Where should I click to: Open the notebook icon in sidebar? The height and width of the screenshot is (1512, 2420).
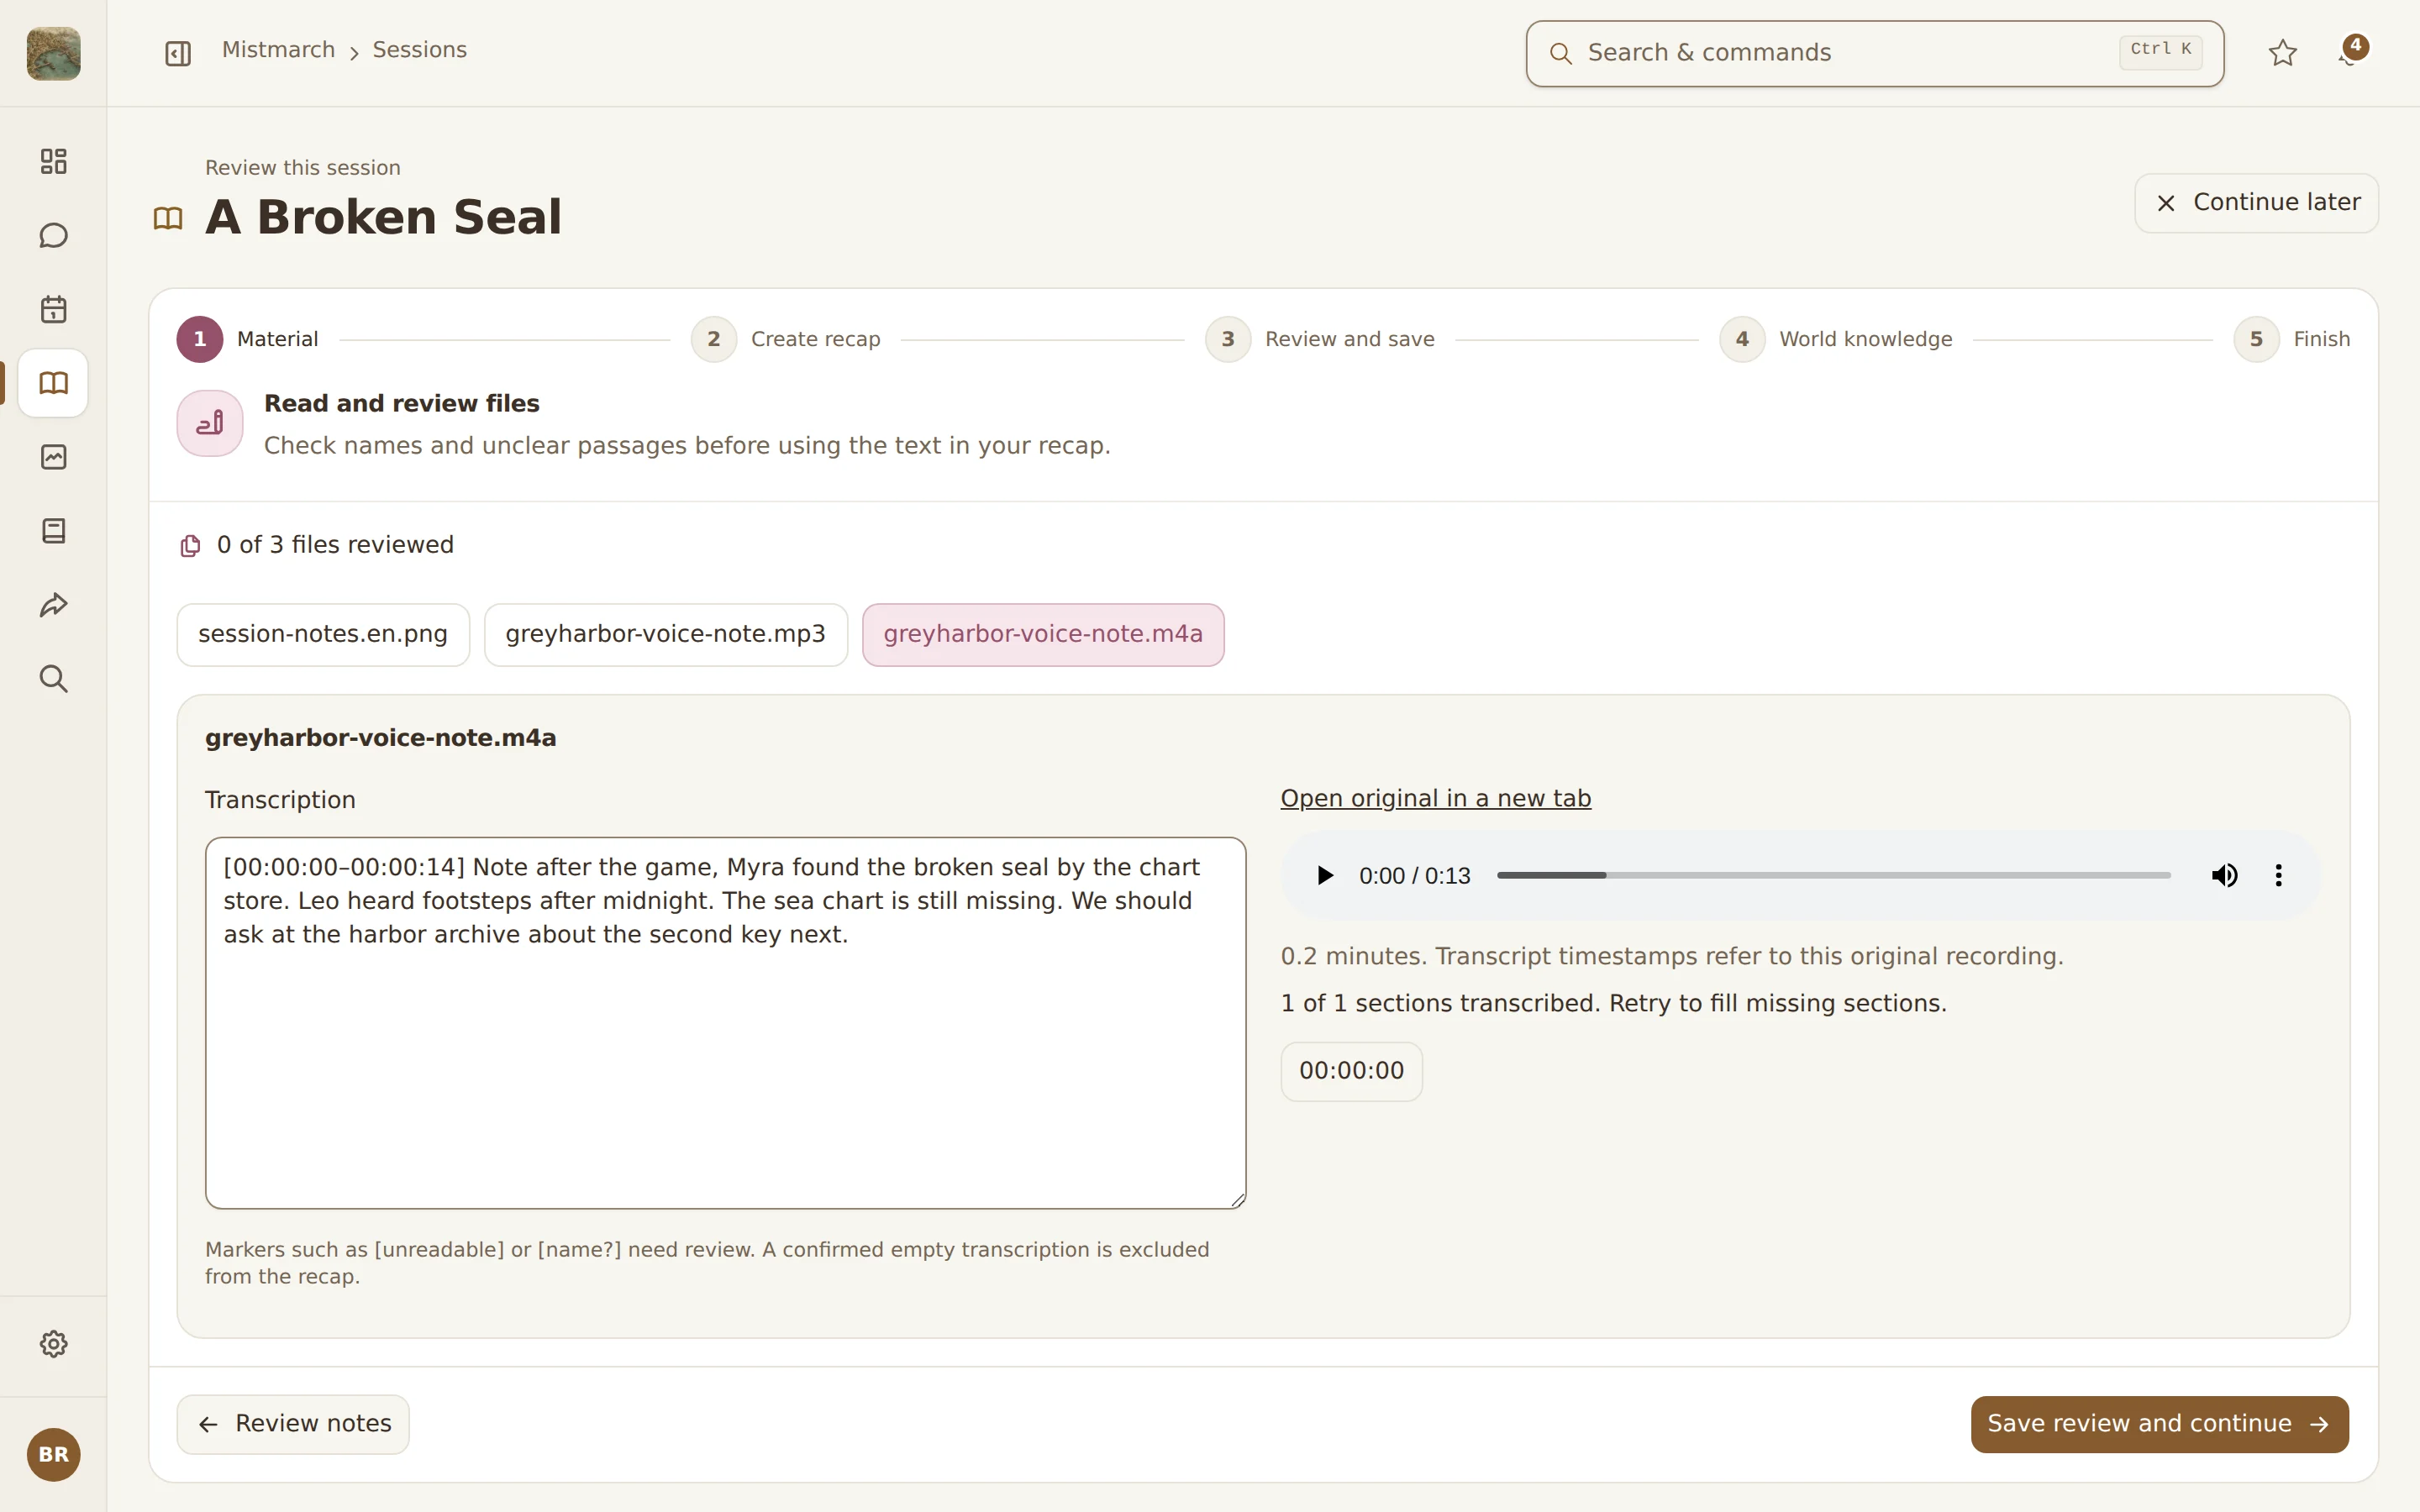click(x=53, y=531)
